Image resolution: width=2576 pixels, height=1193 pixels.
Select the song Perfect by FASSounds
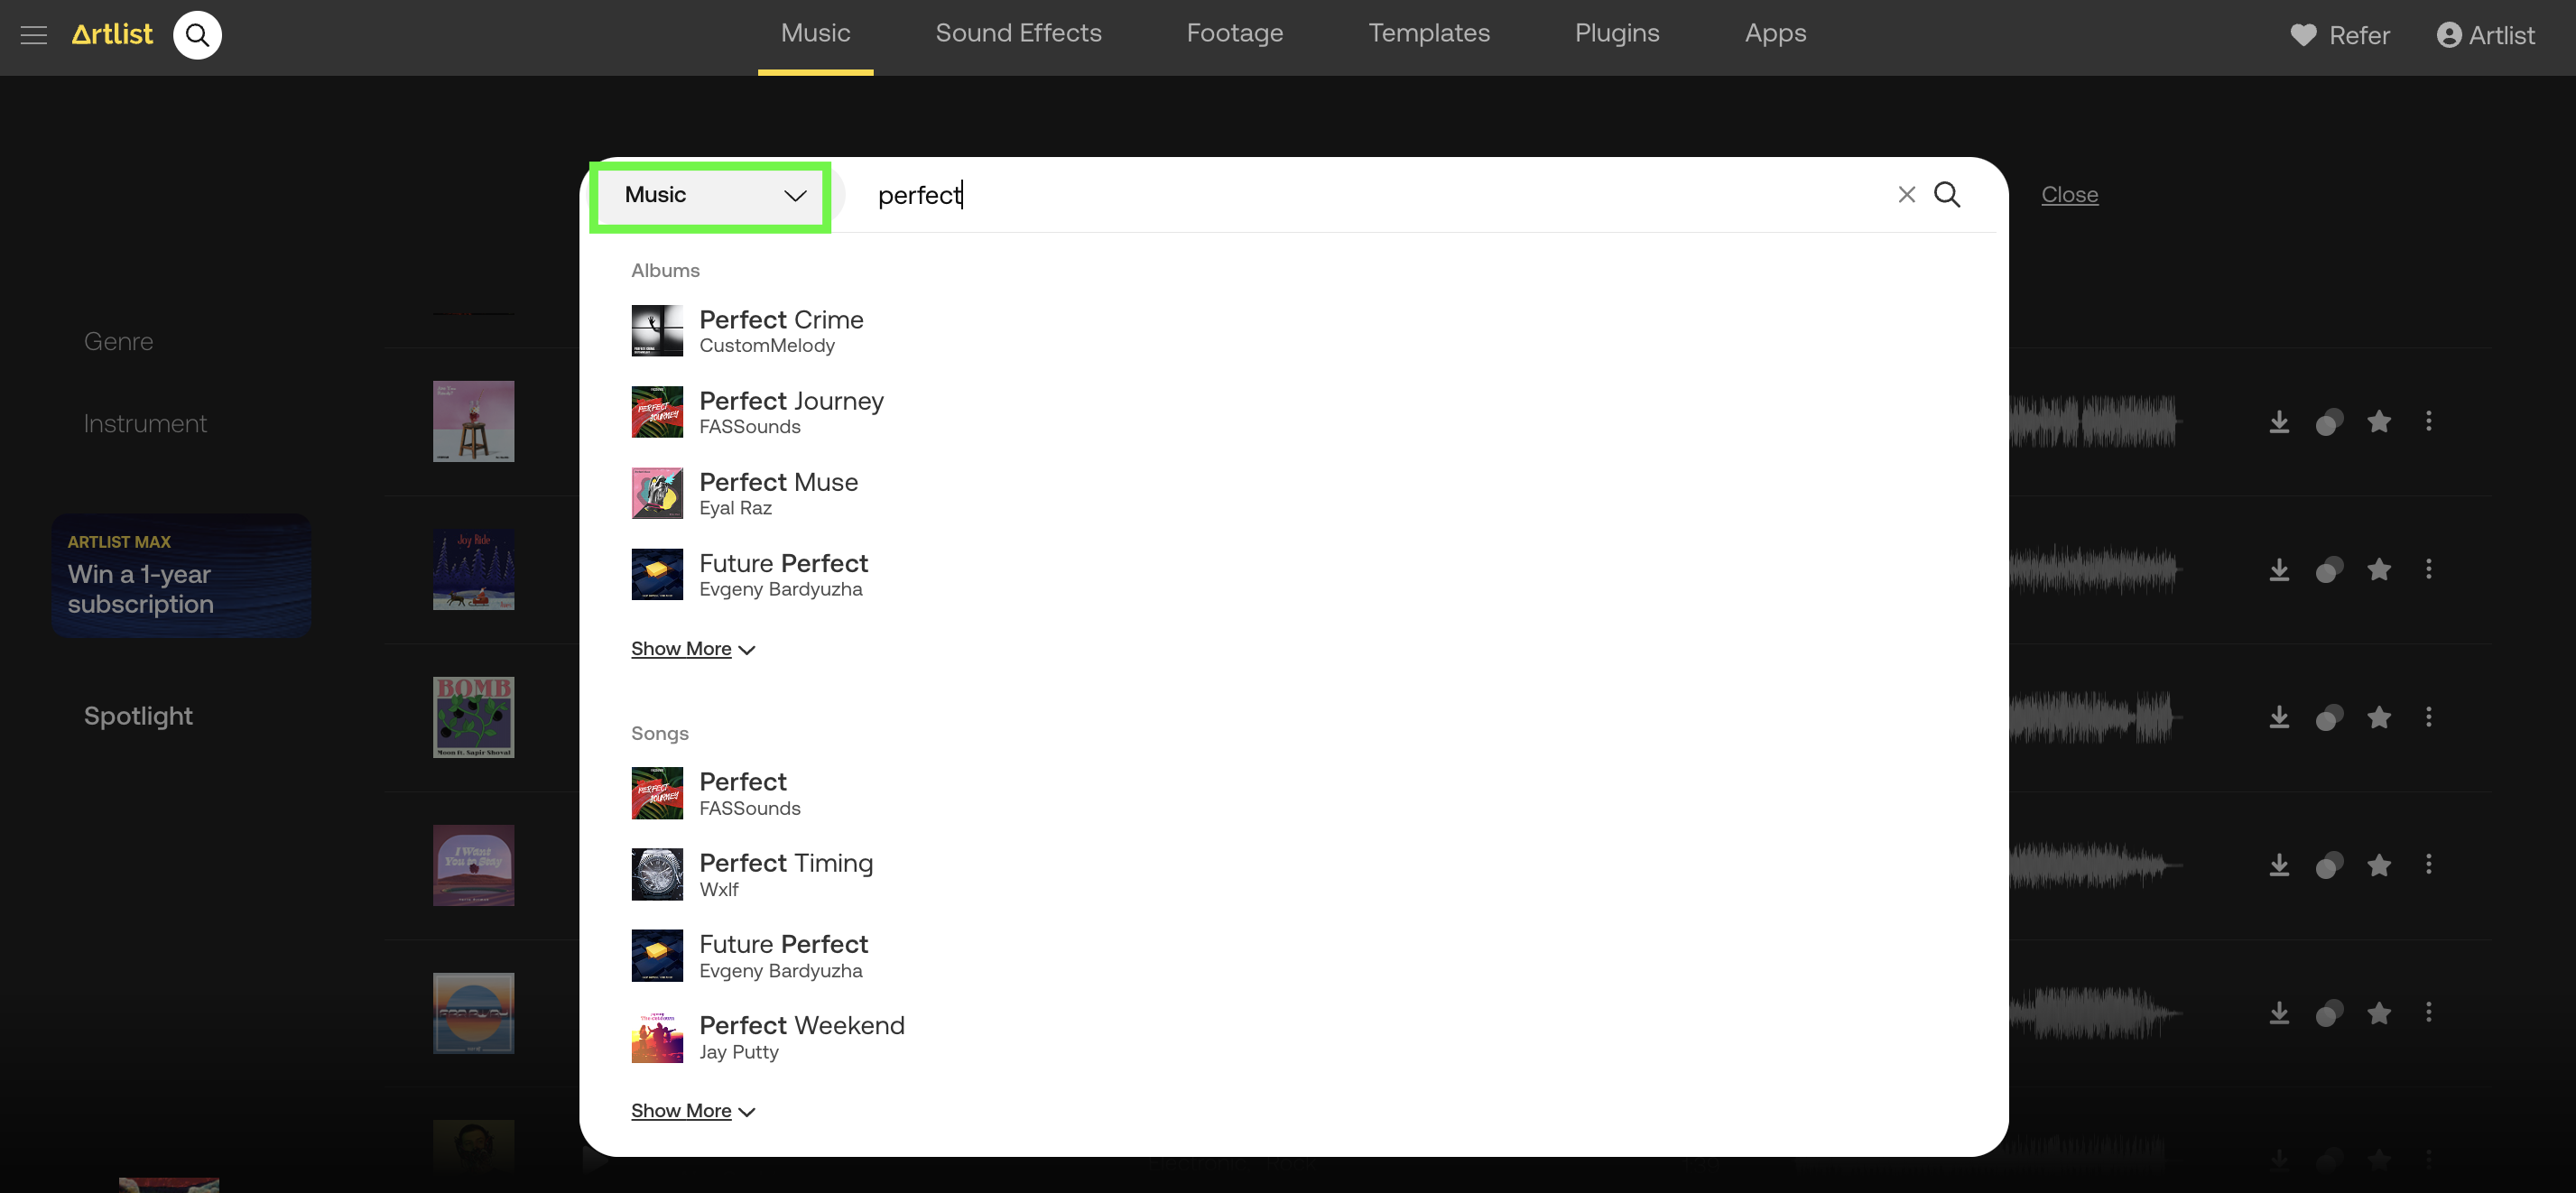[715, 793]
